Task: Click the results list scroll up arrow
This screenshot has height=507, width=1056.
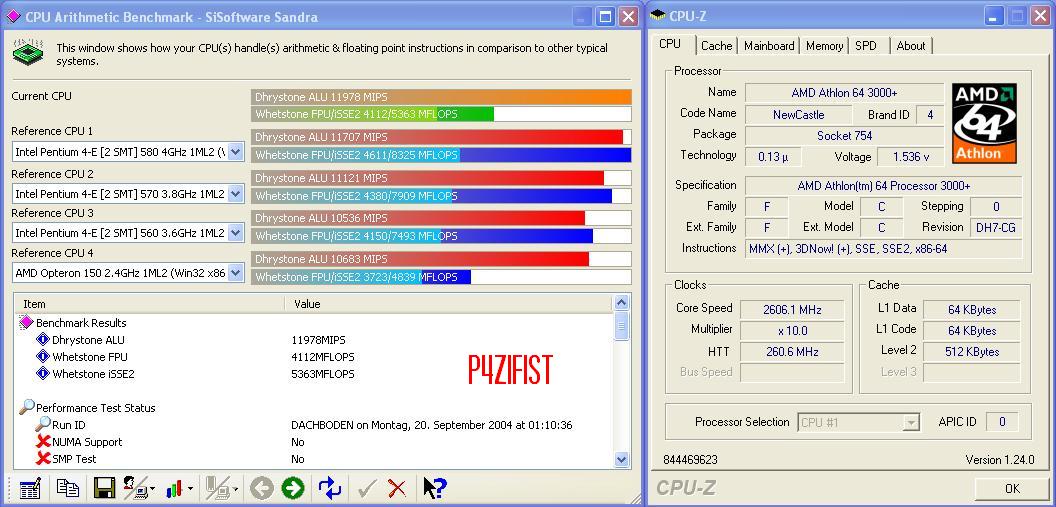Action: 622,303
